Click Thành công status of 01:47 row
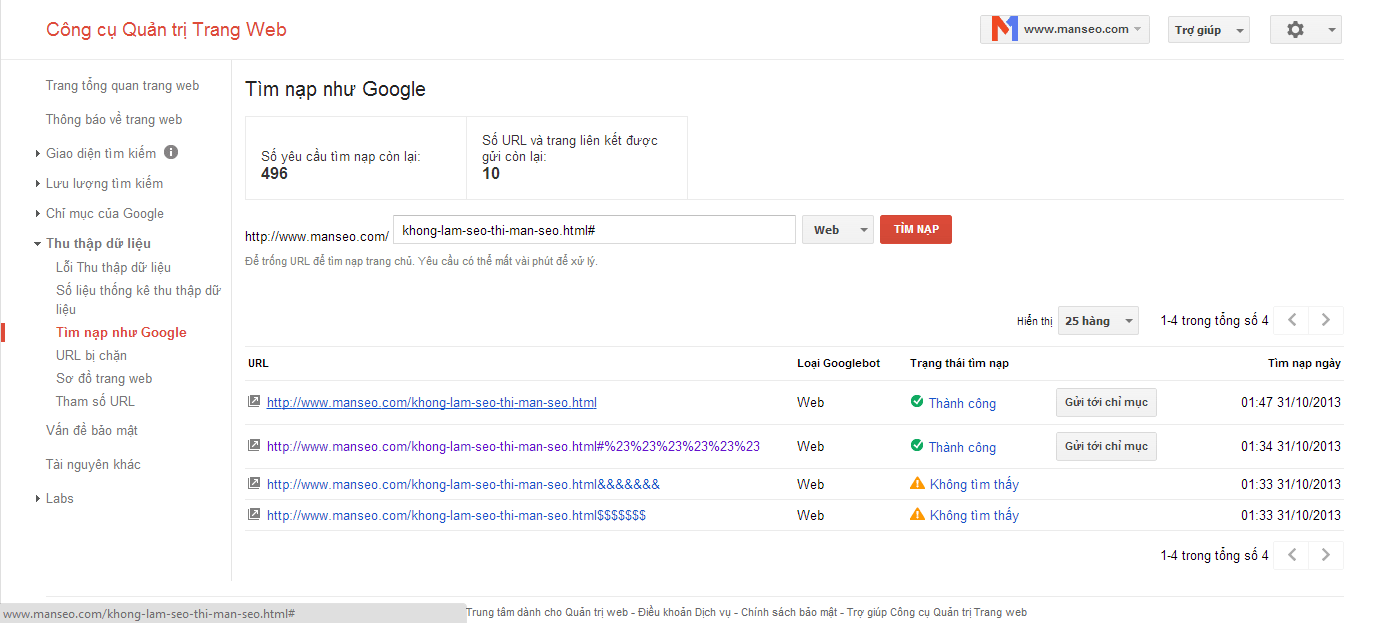Screen dimensions: 1391x623 tap(962, 403)
